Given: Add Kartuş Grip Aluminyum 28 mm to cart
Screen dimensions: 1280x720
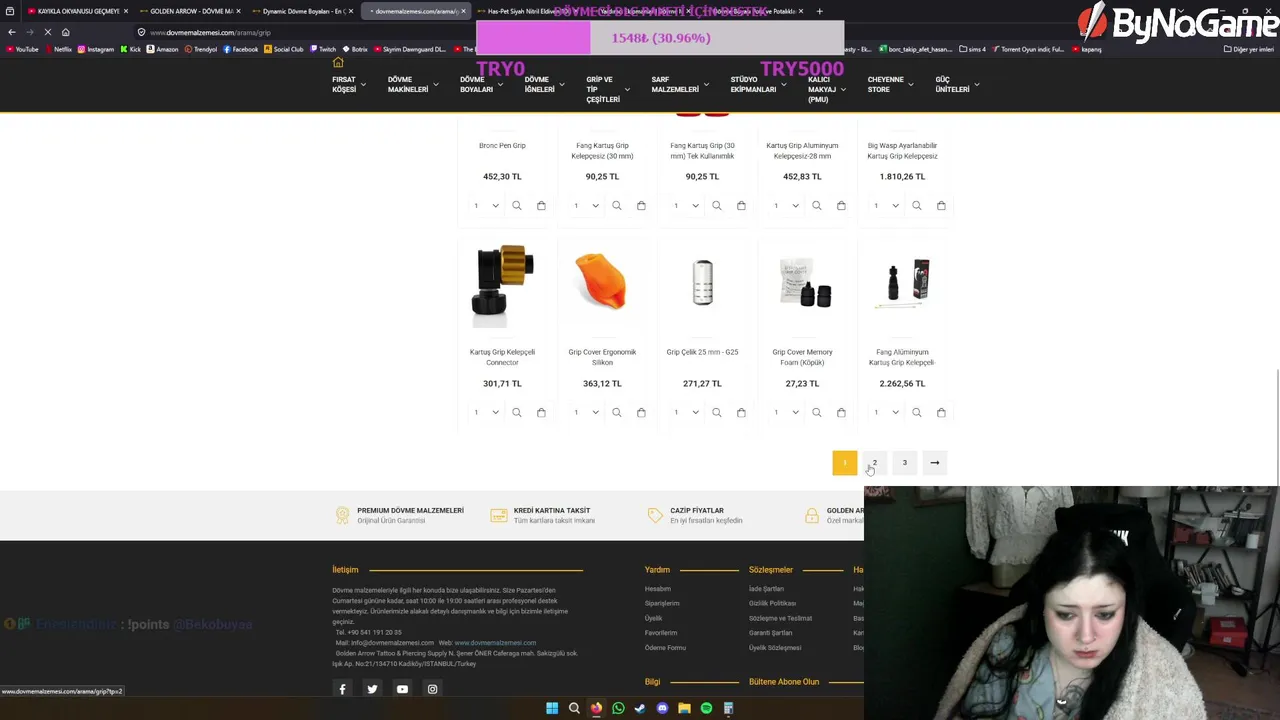Looking at the screenshot, I should [841, 206].
